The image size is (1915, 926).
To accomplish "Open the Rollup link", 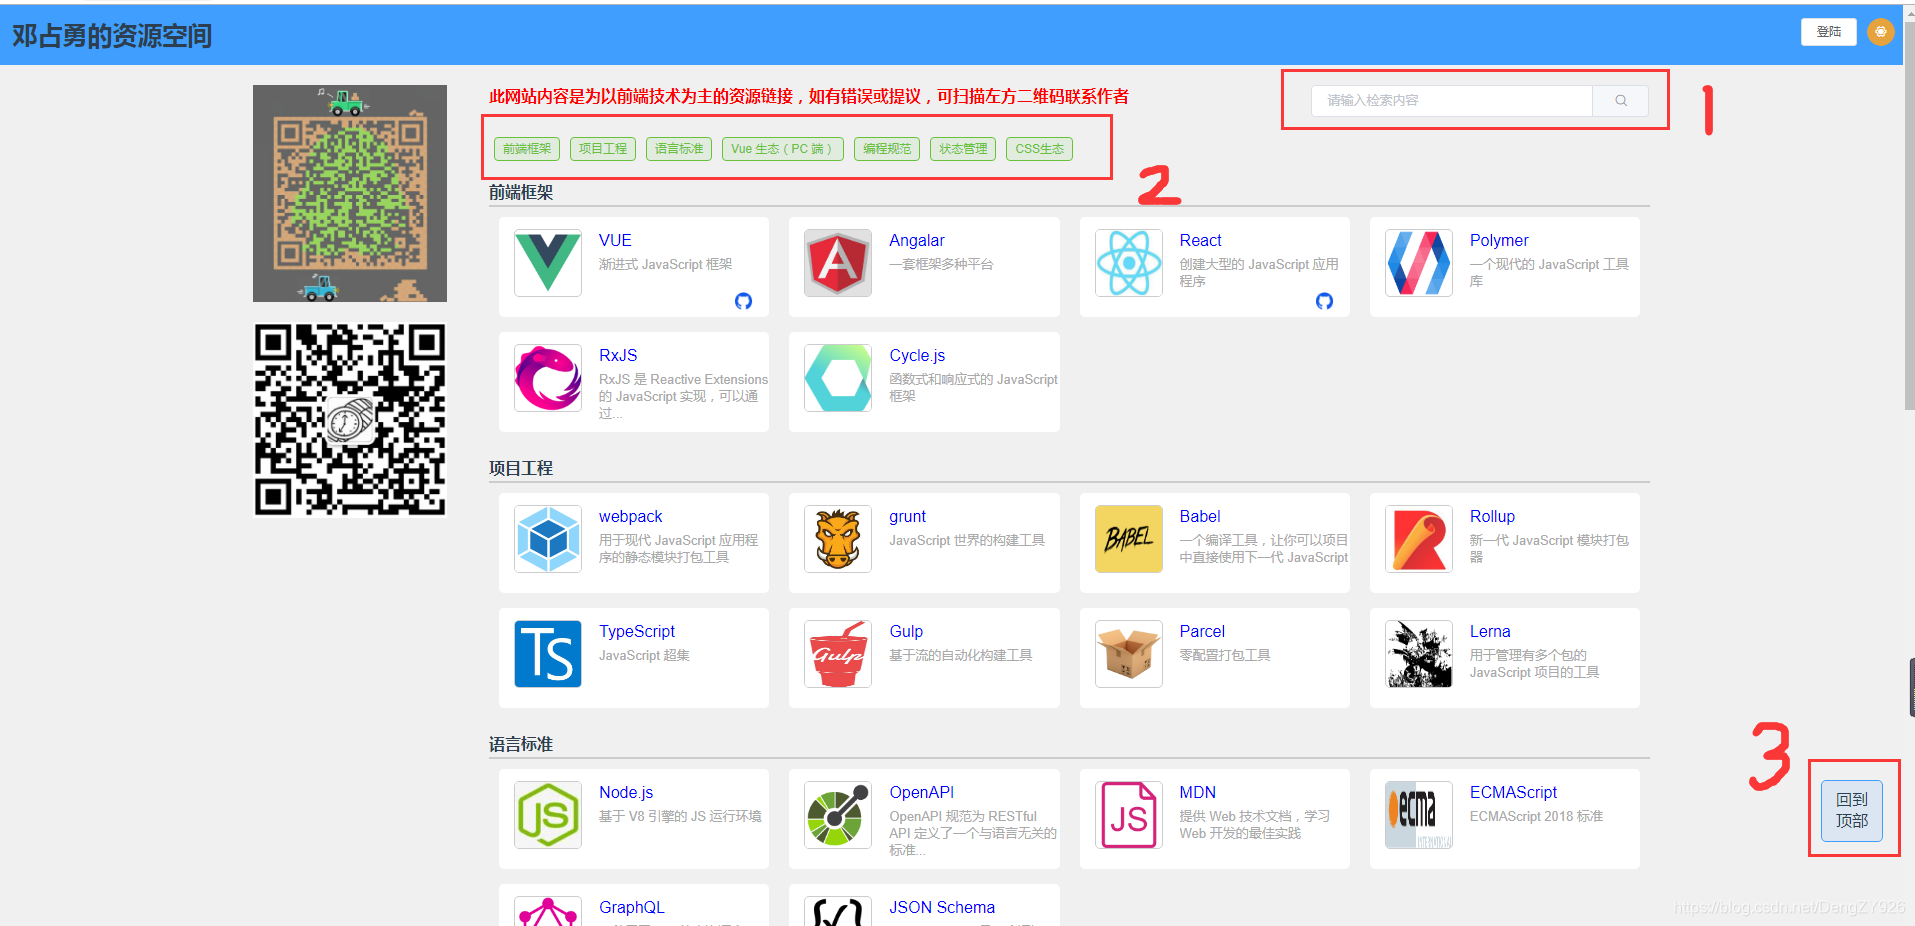I will click(1492, 516).
